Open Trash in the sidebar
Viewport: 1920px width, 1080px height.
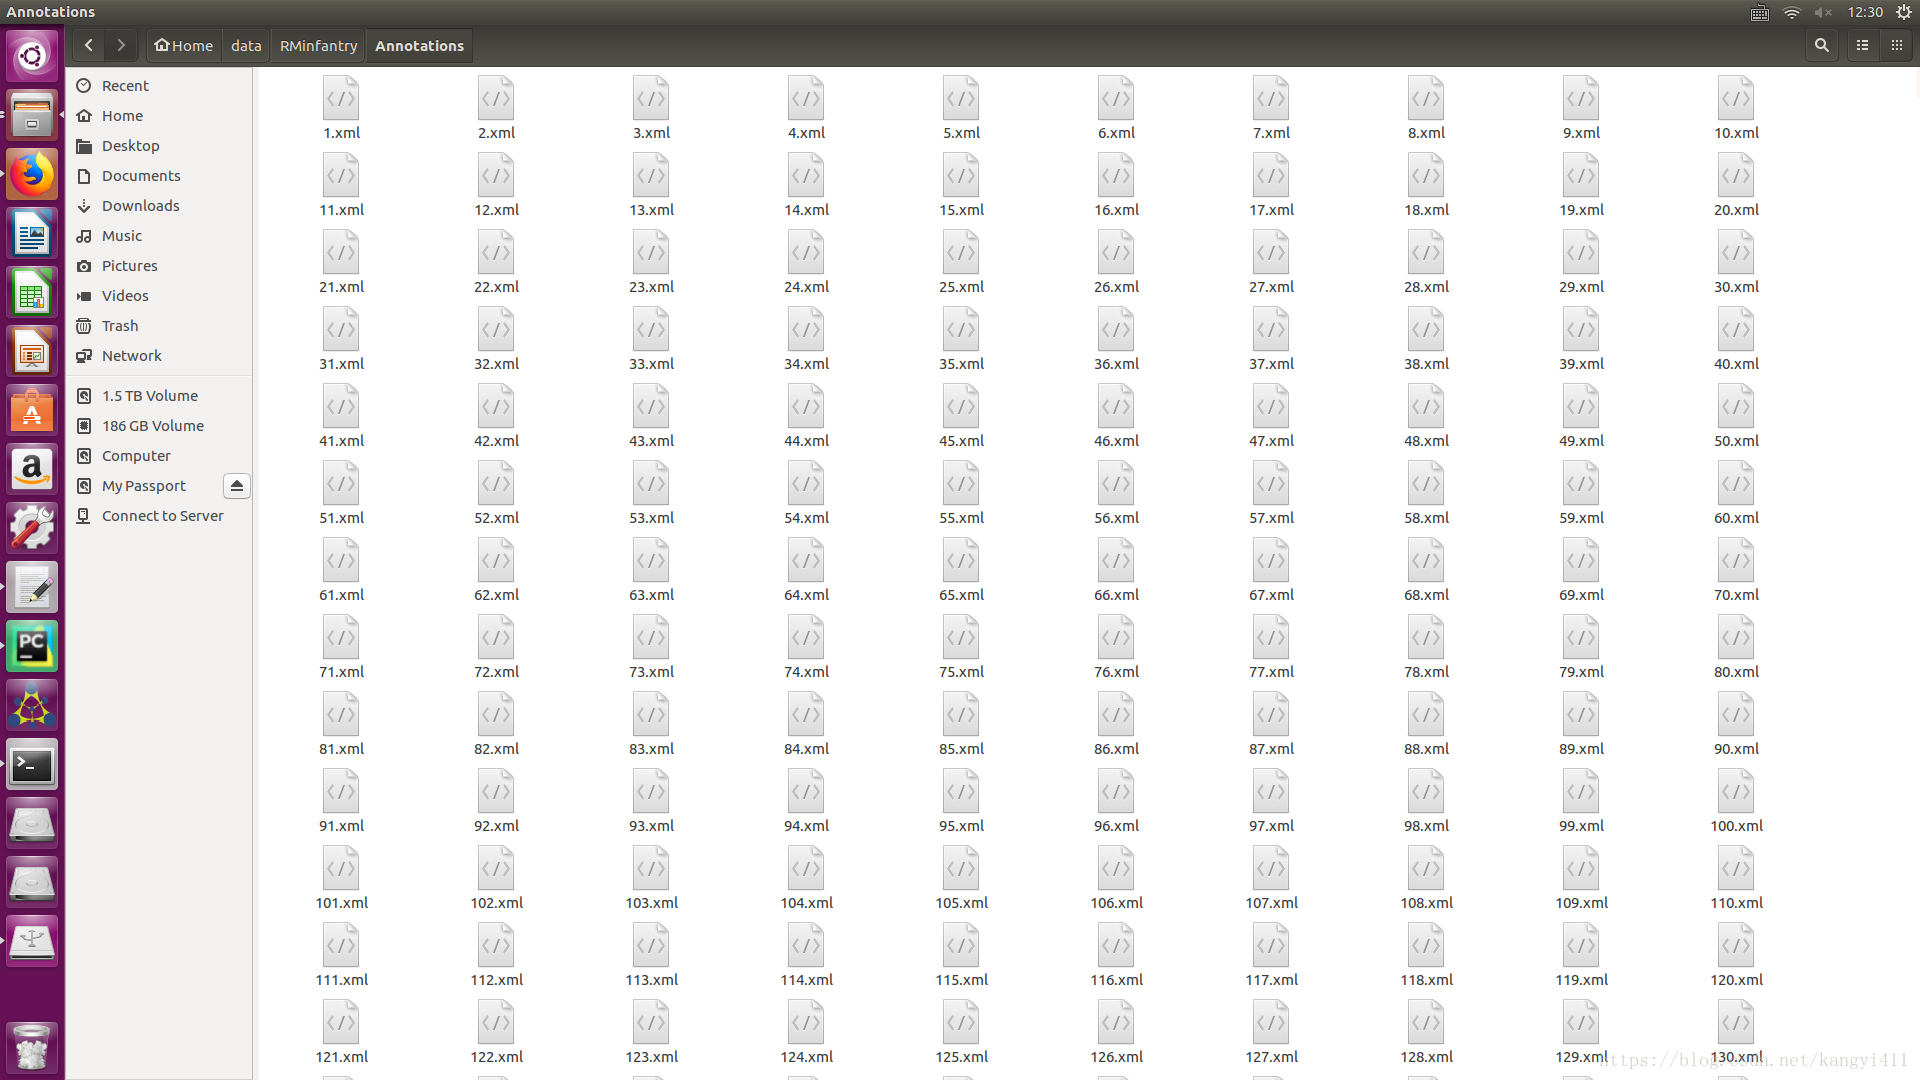tap(159, 326)
